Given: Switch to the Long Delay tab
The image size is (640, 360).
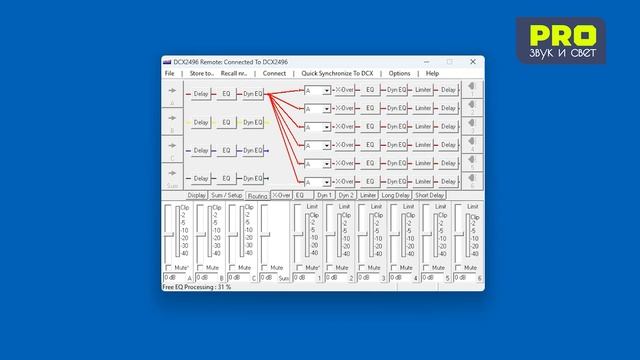Looking at the screenshot, I should tap(395, 196).
